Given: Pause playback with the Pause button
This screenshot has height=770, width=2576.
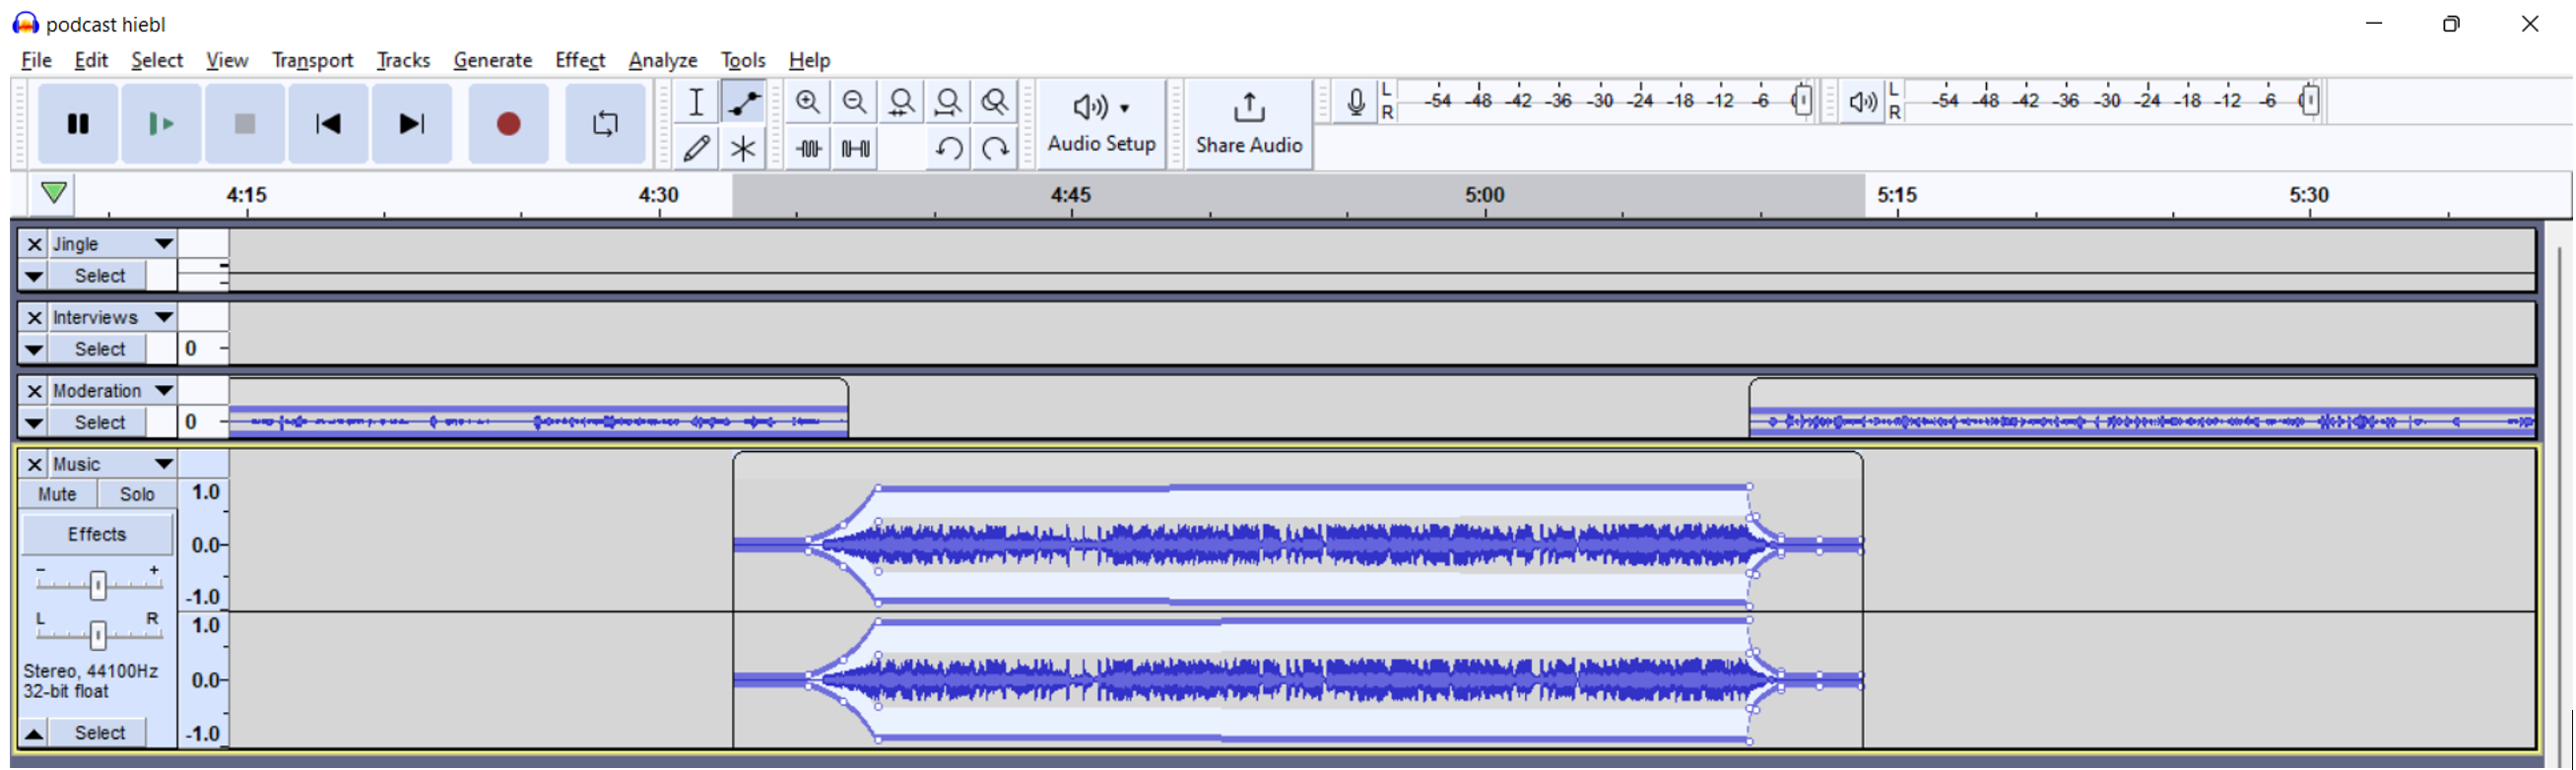Looking at the screenshot, I should pos(77,124).
